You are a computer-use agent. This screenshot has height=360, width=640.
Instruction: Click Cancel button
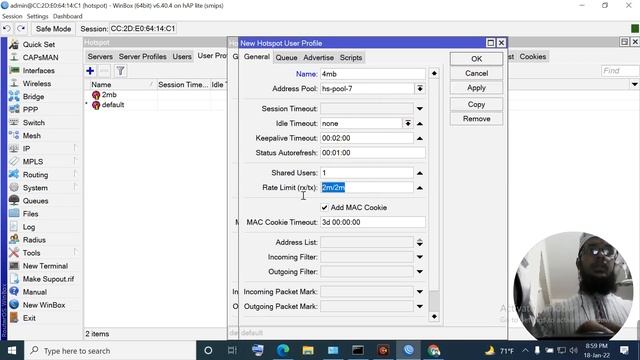click(476, 73)
